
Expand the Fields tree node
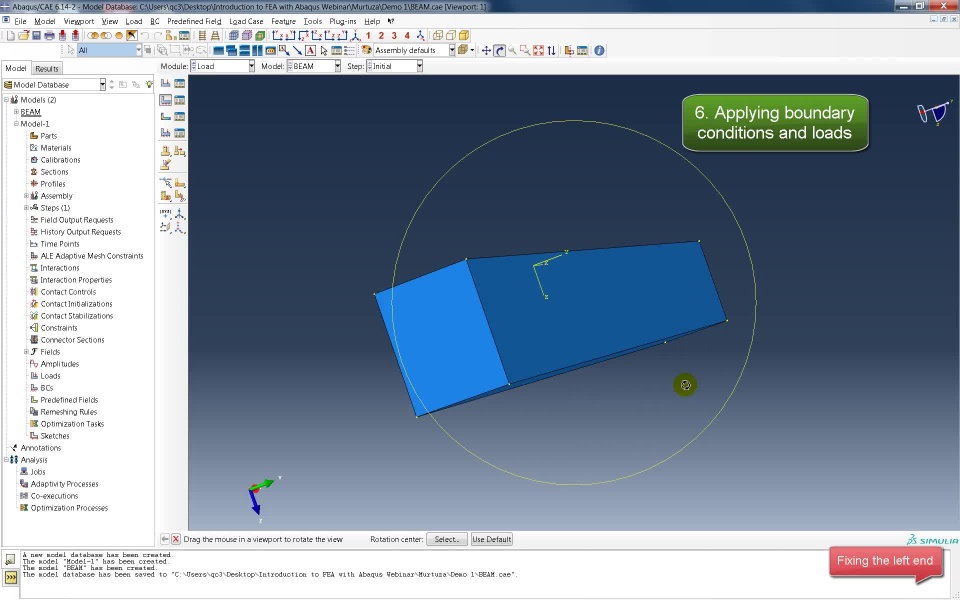tap(26, 351)
